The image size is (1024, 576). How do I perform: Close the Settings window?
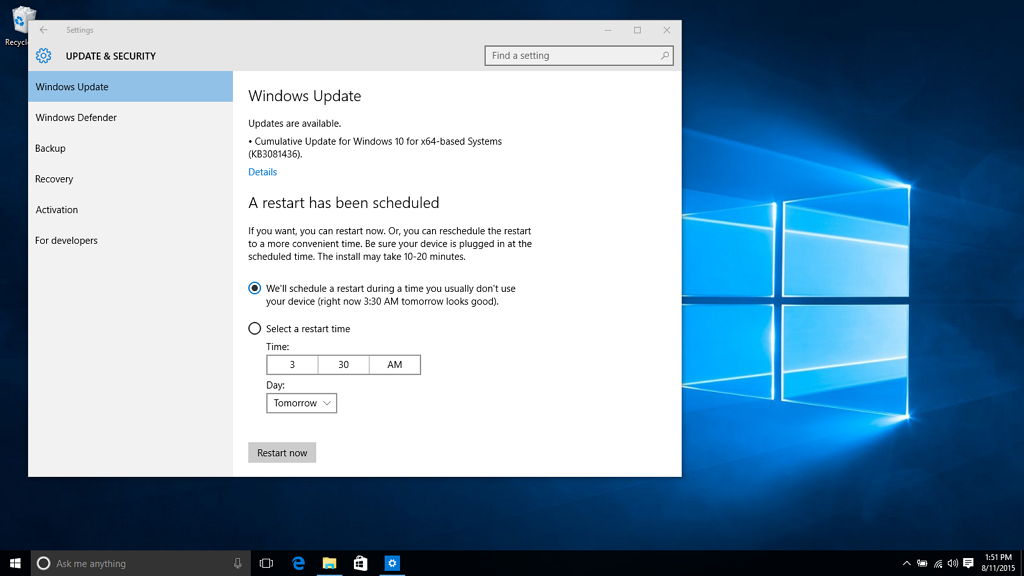pyautogui.click(x=667, y=30)
